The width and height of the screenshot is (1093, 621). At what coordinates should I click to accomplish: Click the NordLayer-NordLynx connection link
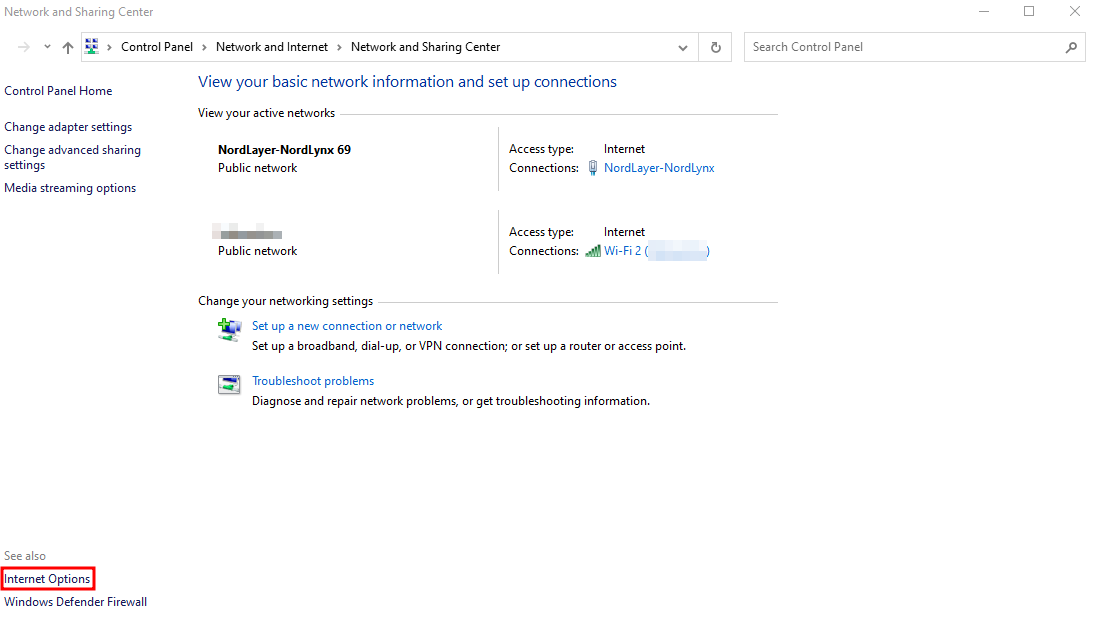(659, 167)
